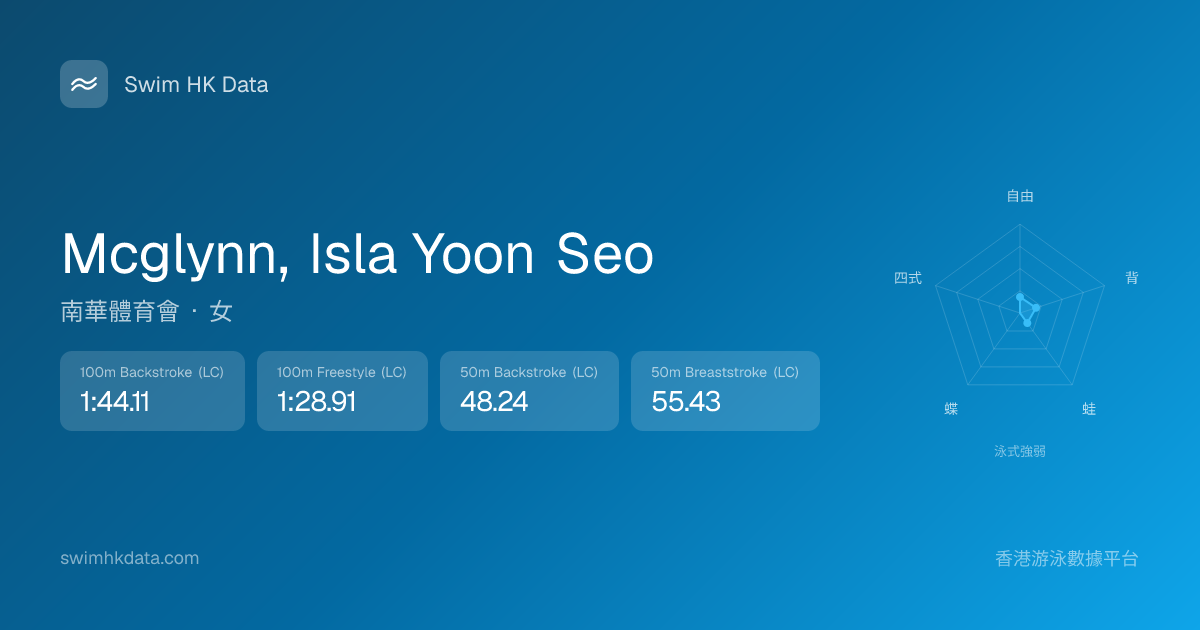Click the 1:44.11 backstroke time
1200x630 pixels.
pos(115,402)
